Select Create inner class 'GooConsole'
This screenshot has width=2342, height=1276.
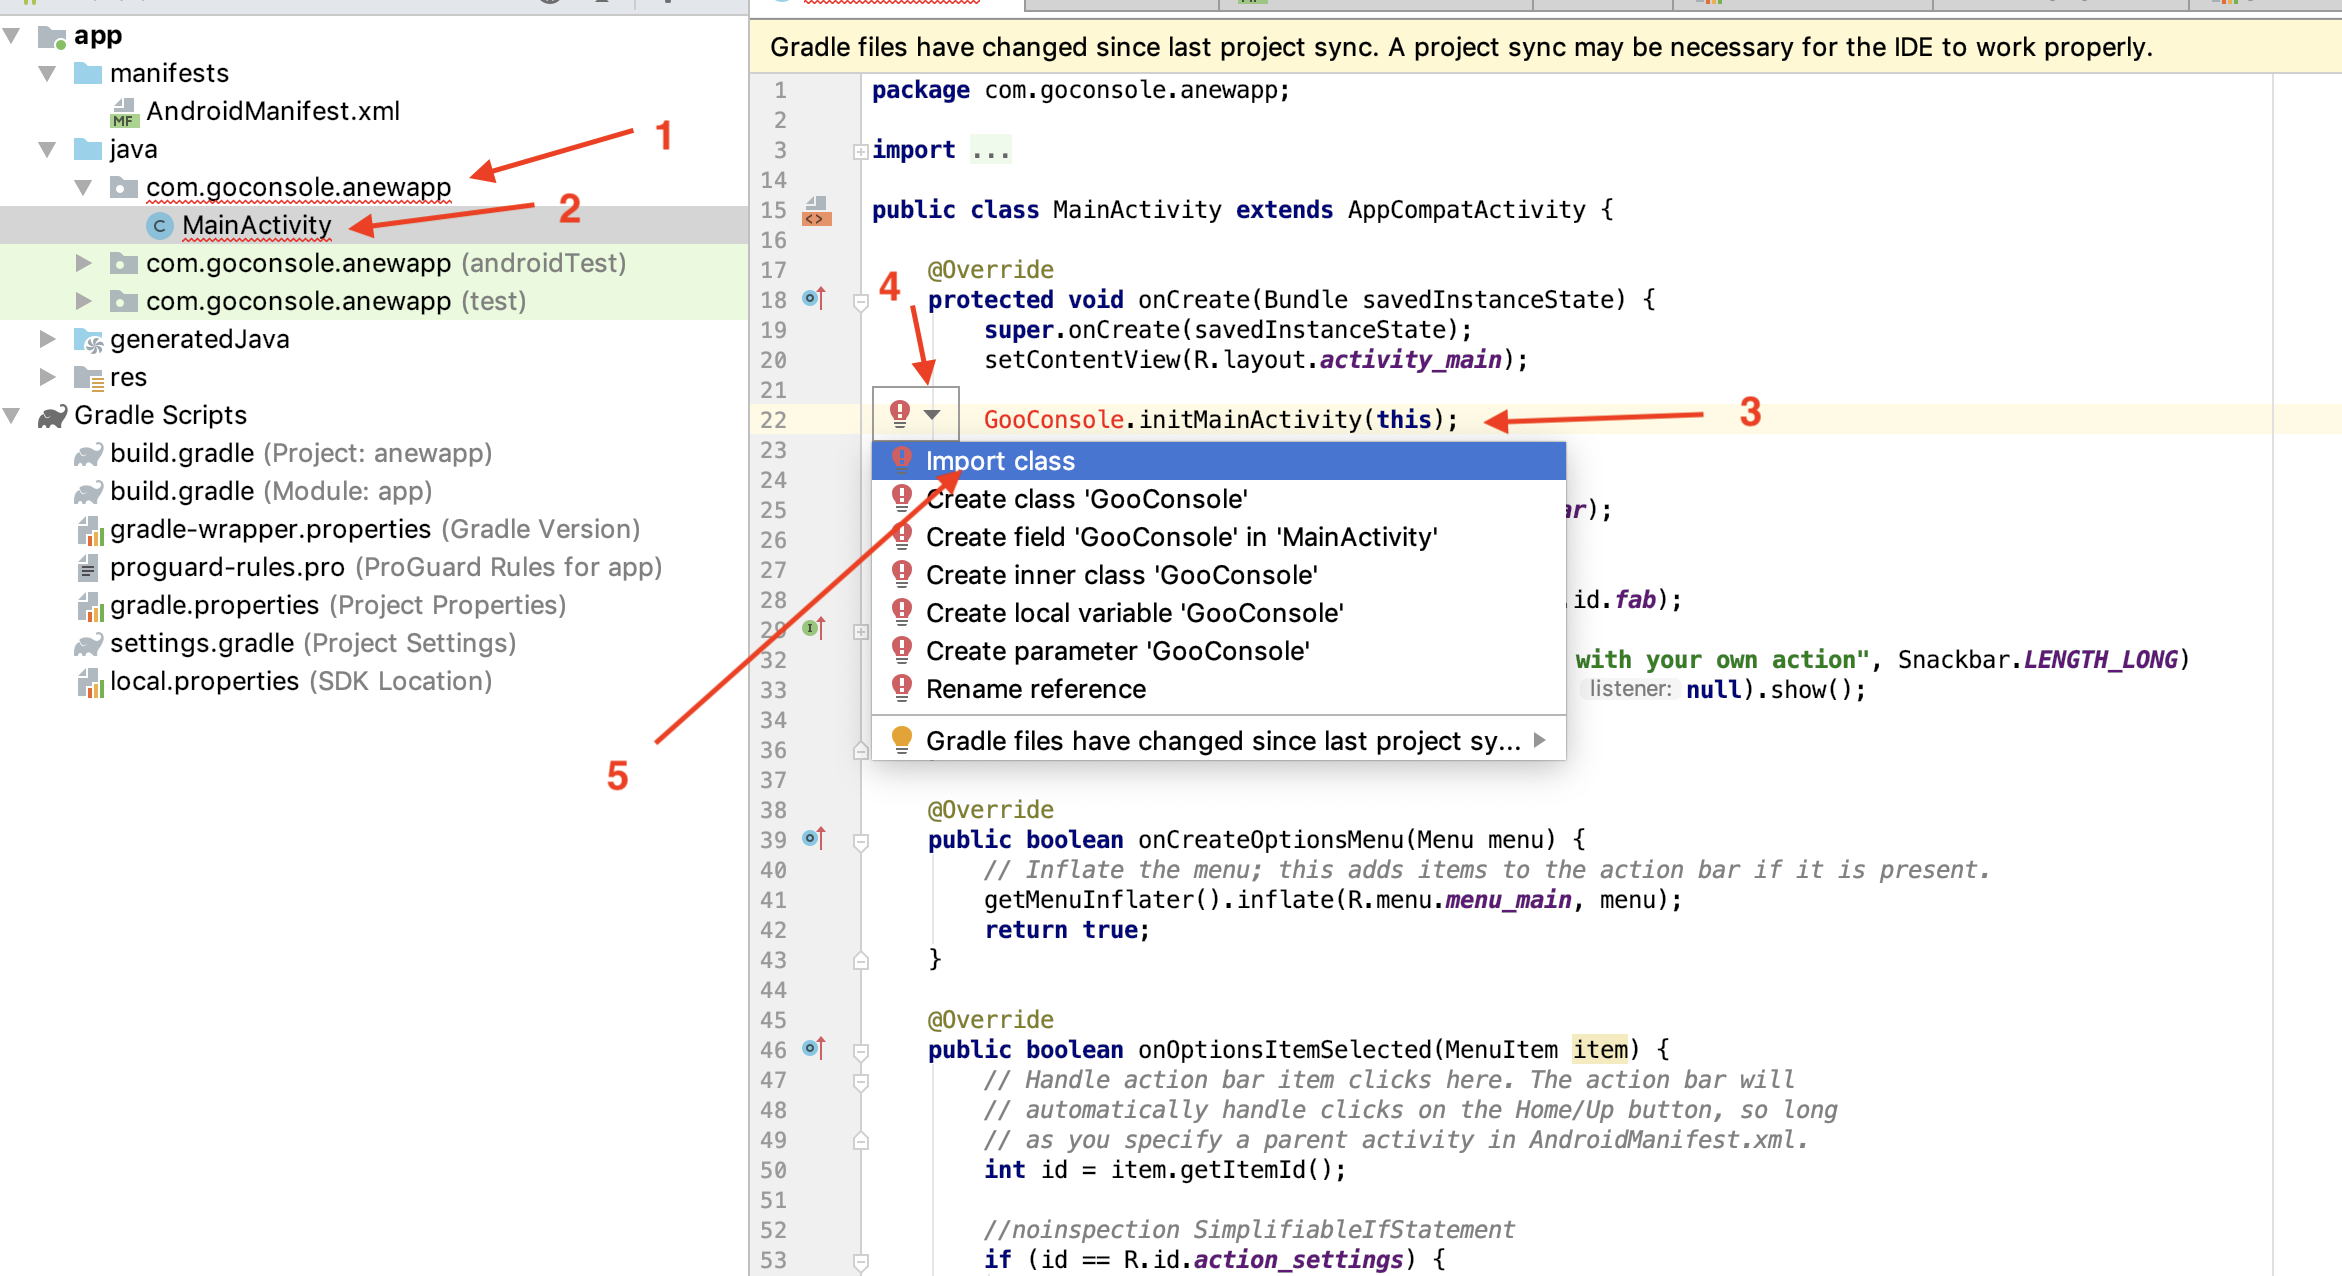click(x=1218, y=575)
